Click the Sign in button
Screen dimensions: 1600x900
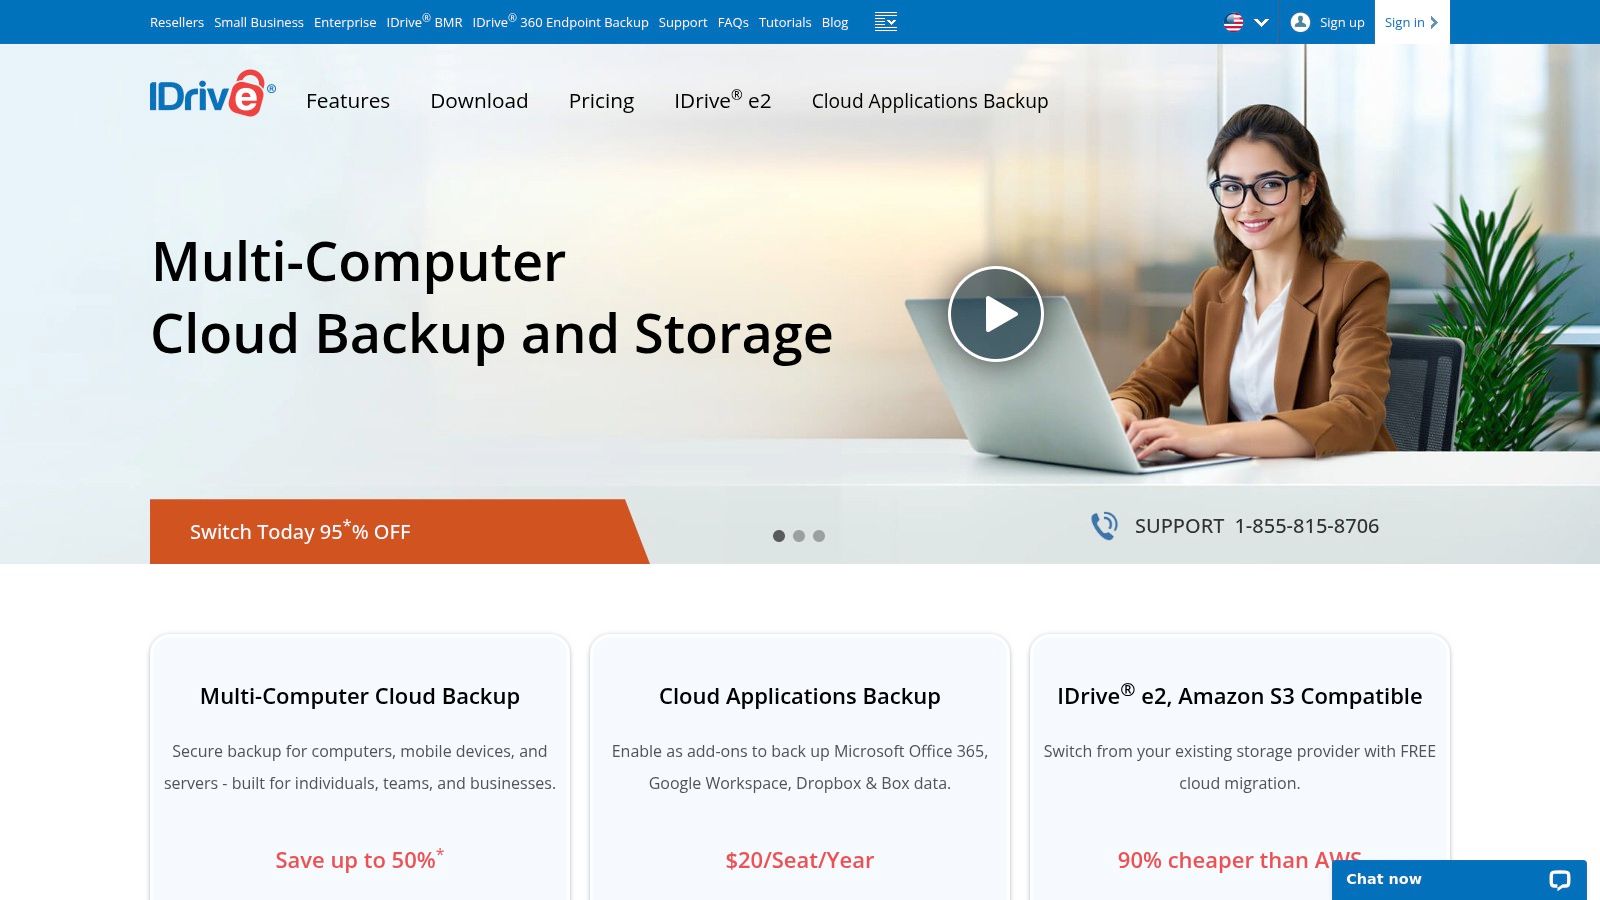tap(1412, 22)
